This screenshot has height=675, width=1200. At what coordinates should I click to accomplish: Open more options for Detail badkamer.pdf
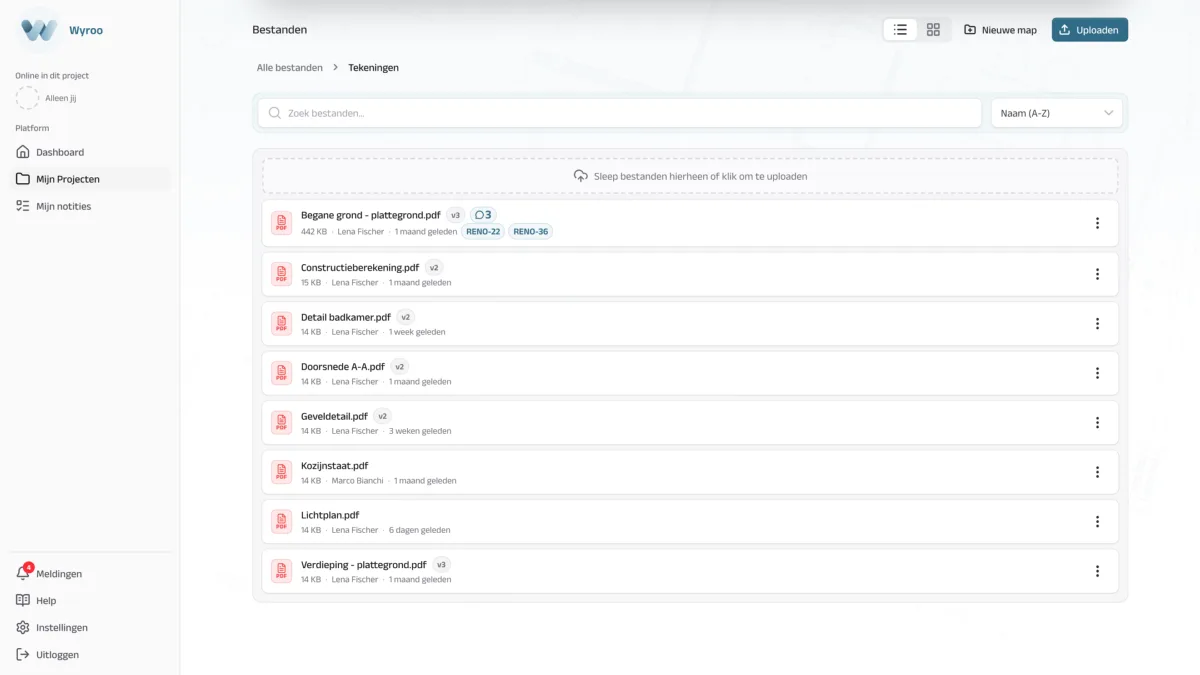tap(1097, 323)
